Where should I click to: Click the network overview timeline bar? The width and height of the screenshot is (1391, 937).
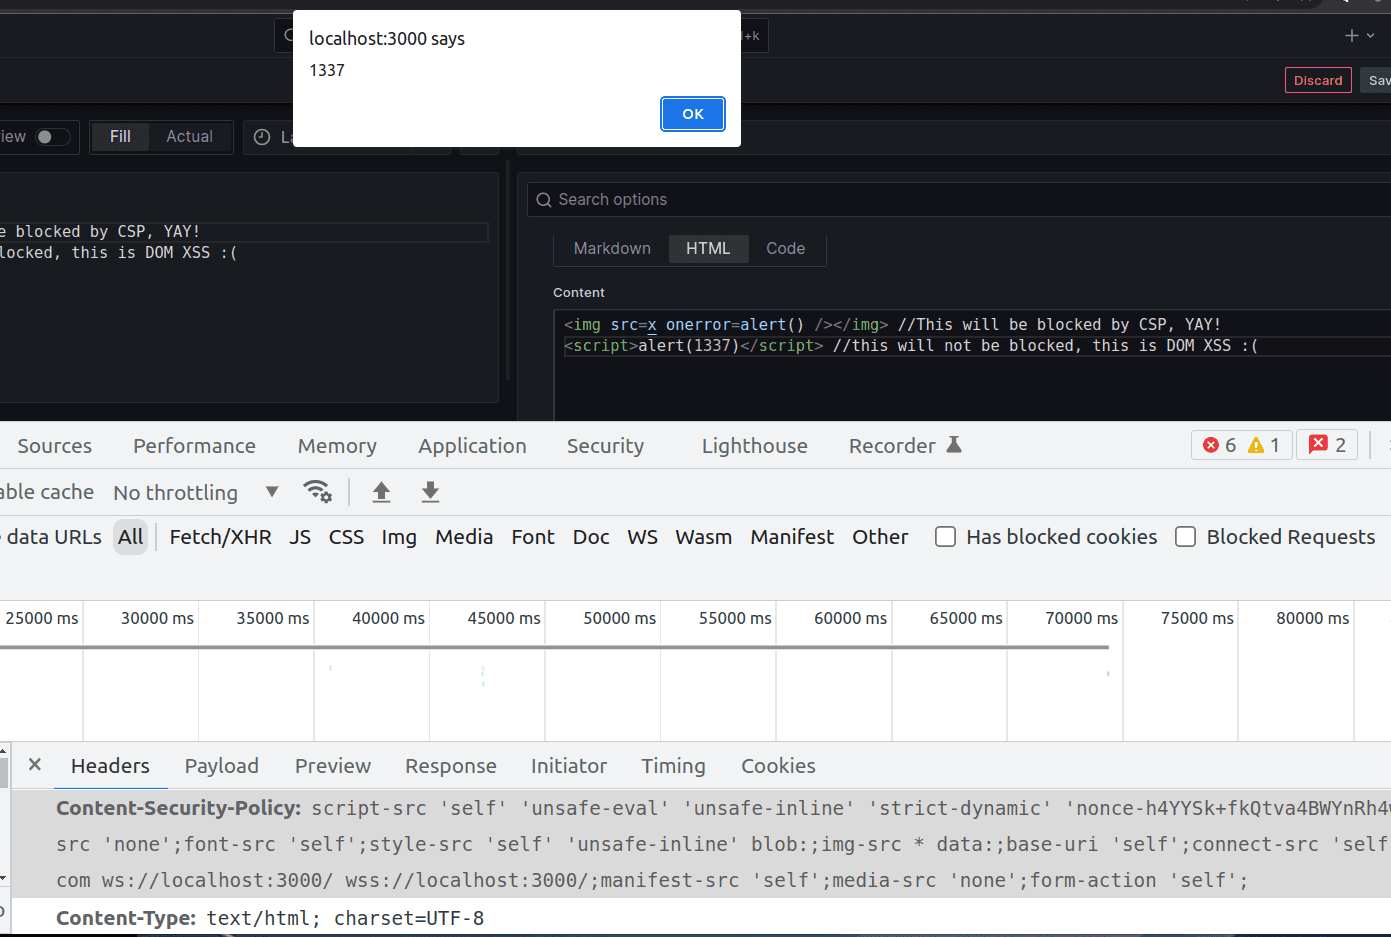(554, 647)
